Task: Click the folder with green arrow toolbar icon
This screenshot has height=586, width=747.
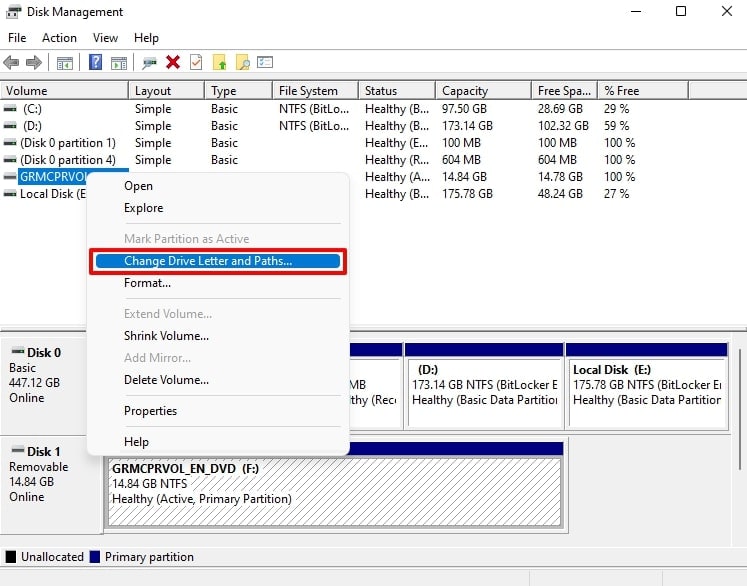Action: click(219, 62)
